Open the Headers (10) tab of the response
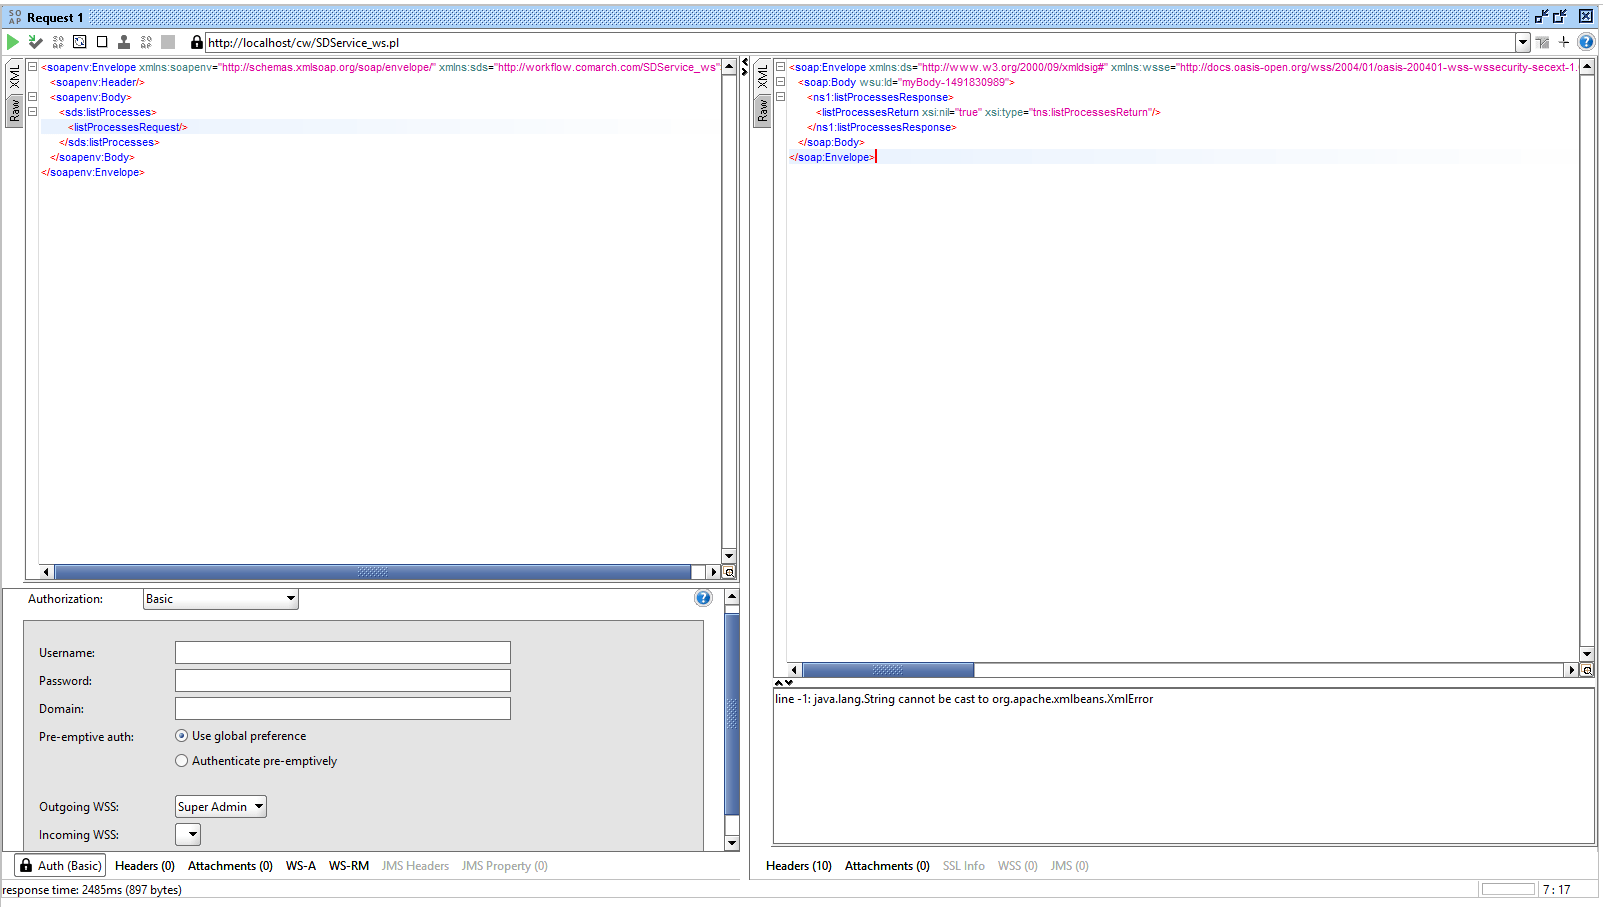 798,865
